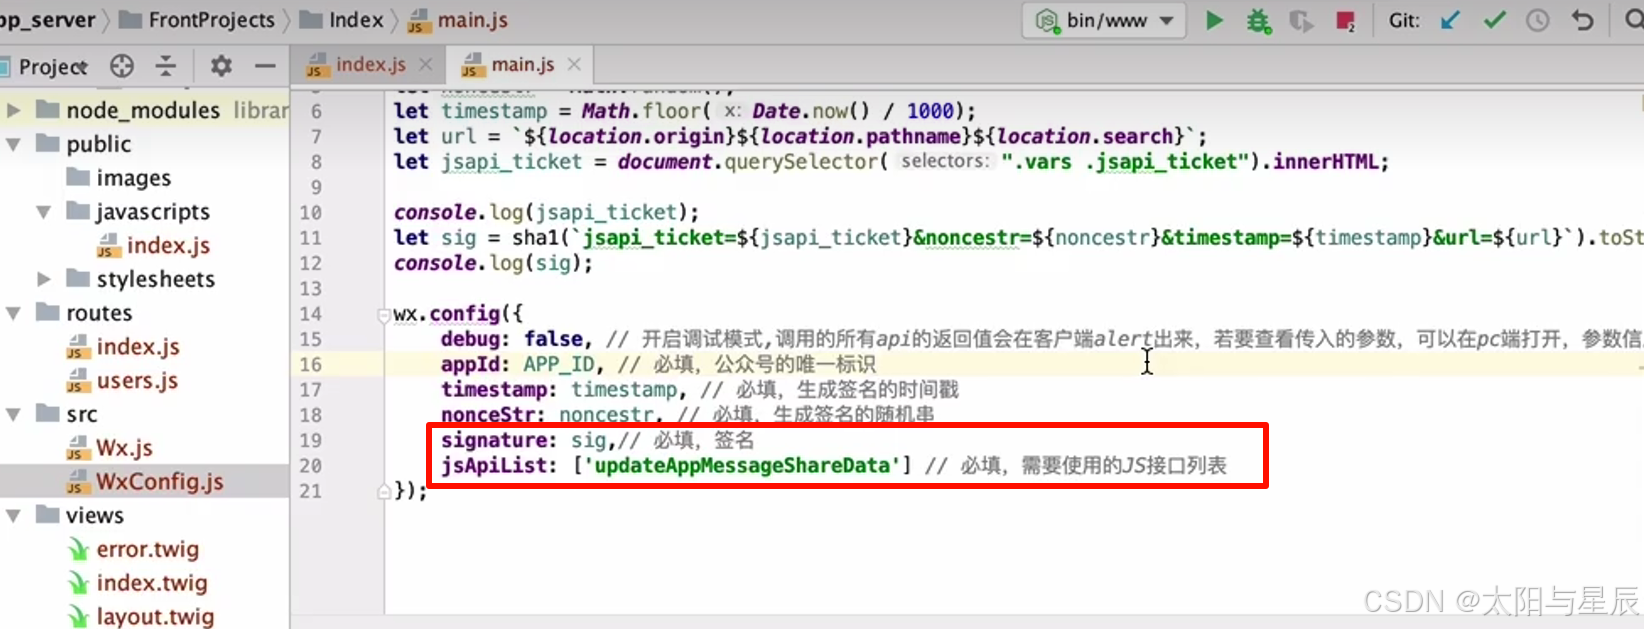Viewport: 1644px width, 629px height.
Task: Click fold end marker at line 21
Action: [383, 491]
